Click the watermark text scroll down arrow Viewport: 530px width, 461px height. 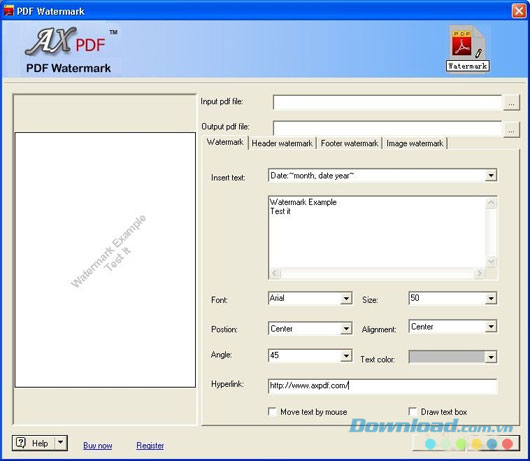point(491,261)
